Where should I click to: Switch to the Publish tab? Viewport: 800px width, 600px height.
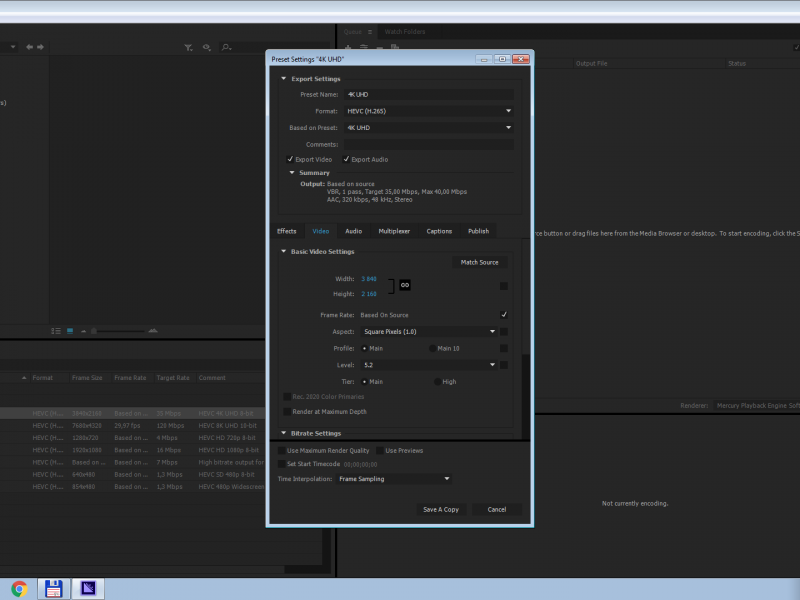point(479,231)
